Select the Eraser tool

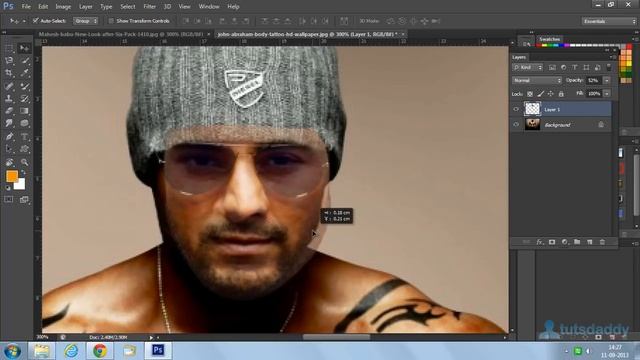pos(9,111)
